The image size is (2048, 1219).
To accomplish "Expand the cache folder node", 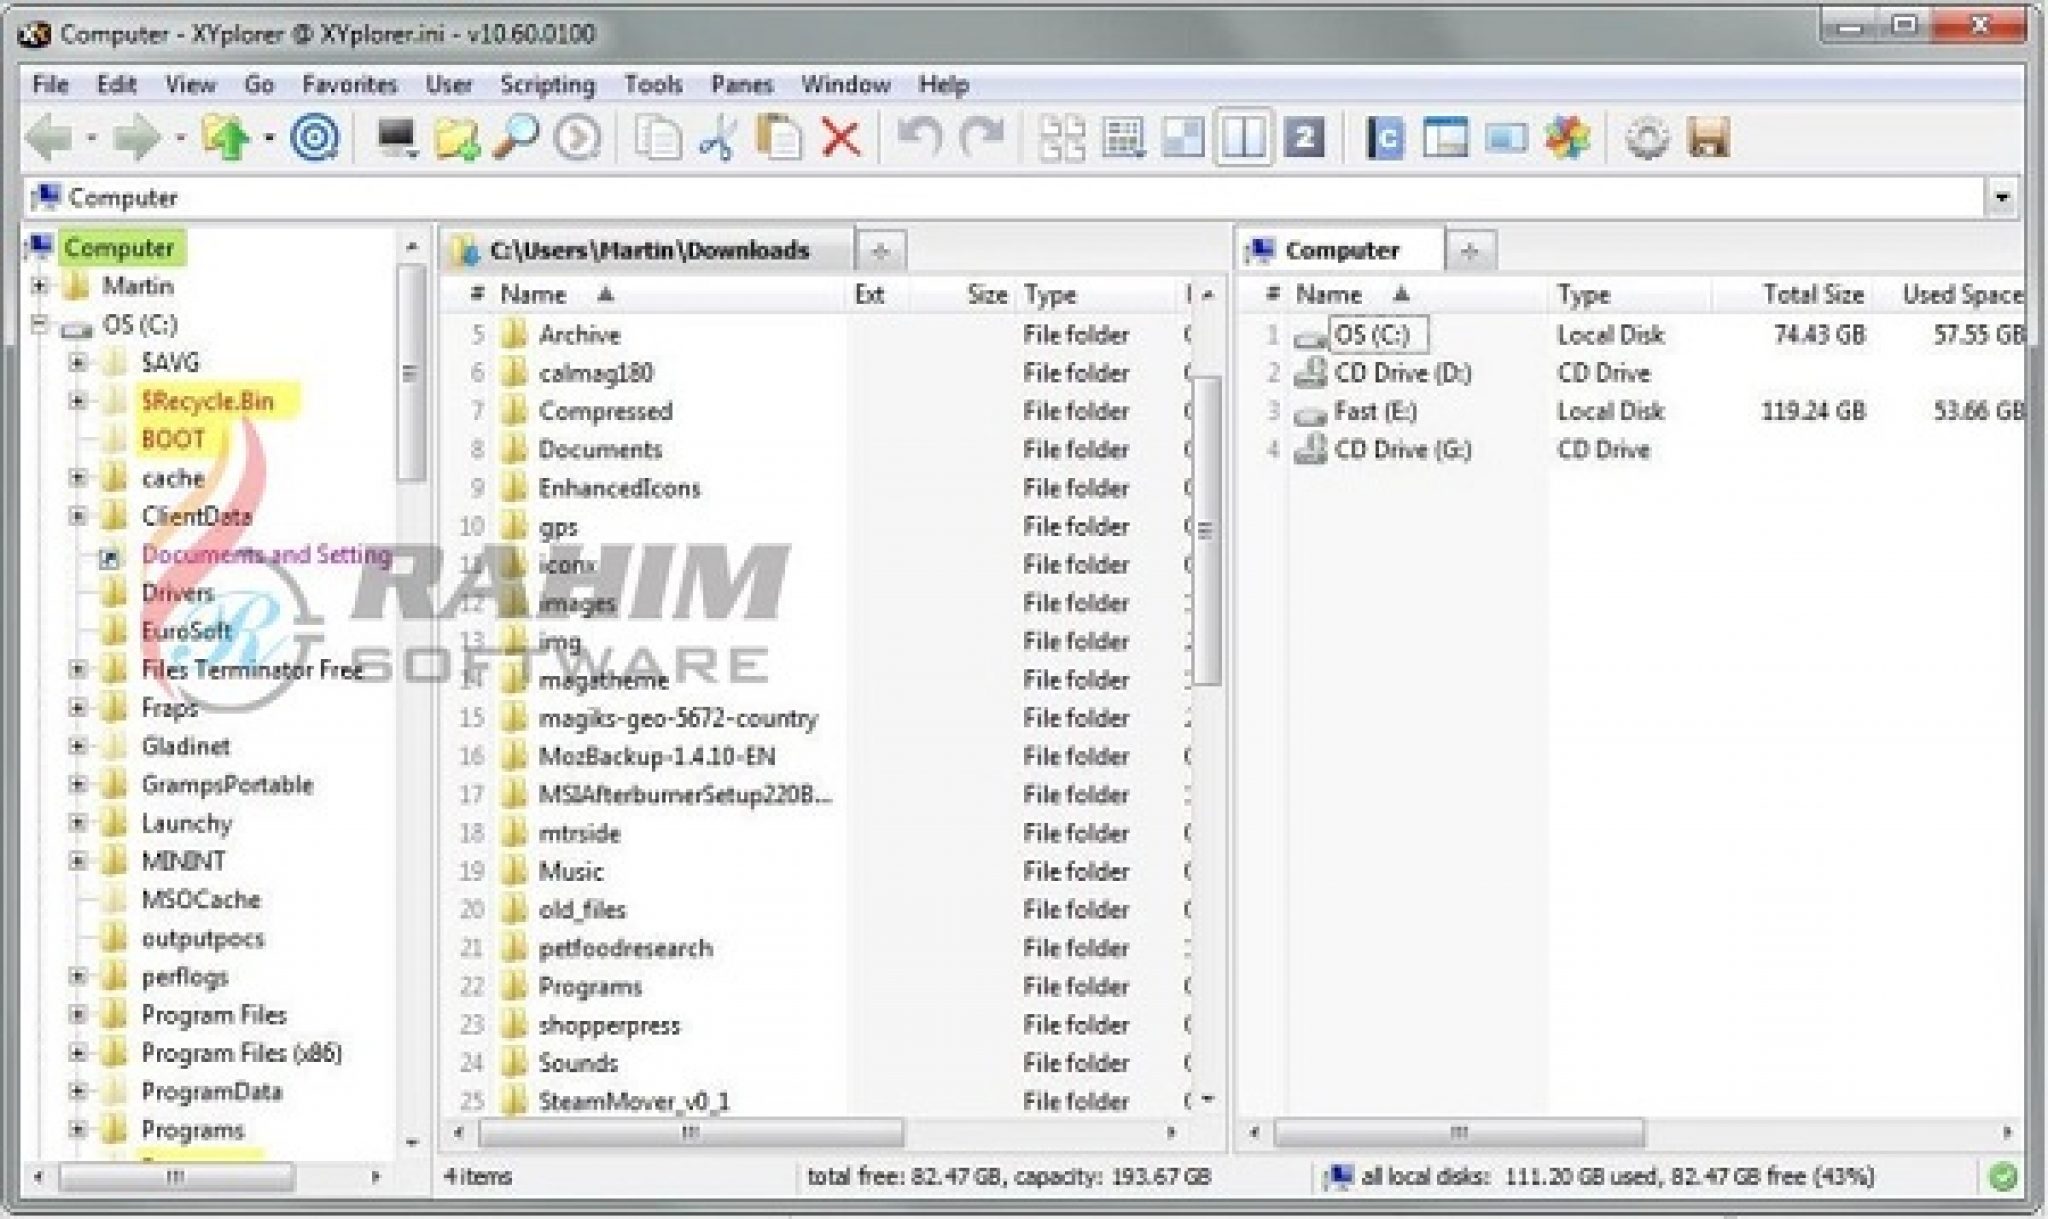I will tap(78, 477).
